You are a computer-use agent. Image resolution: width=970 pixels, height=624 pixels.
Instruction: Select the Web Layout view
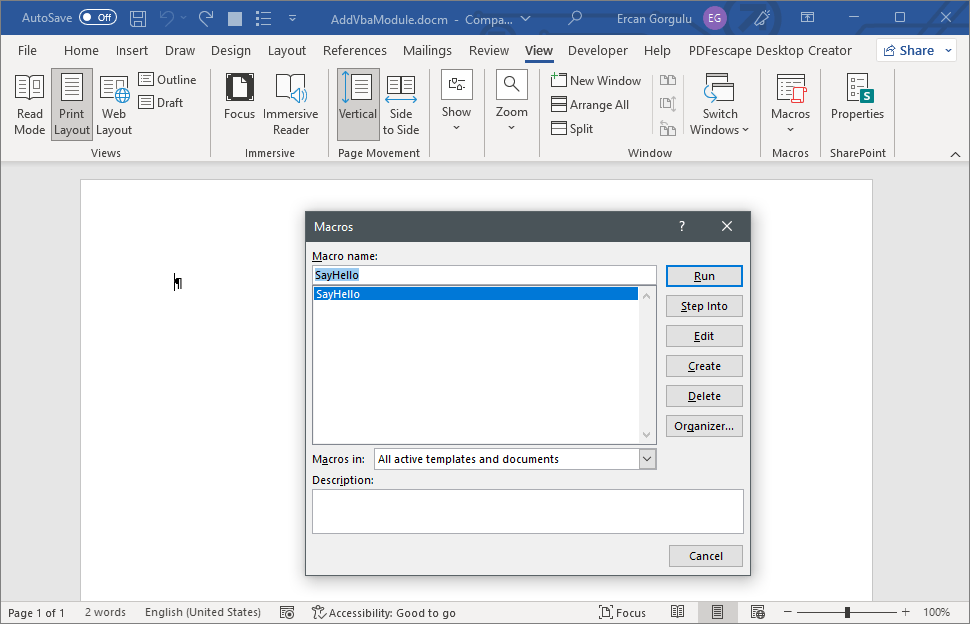pos(113,103)
